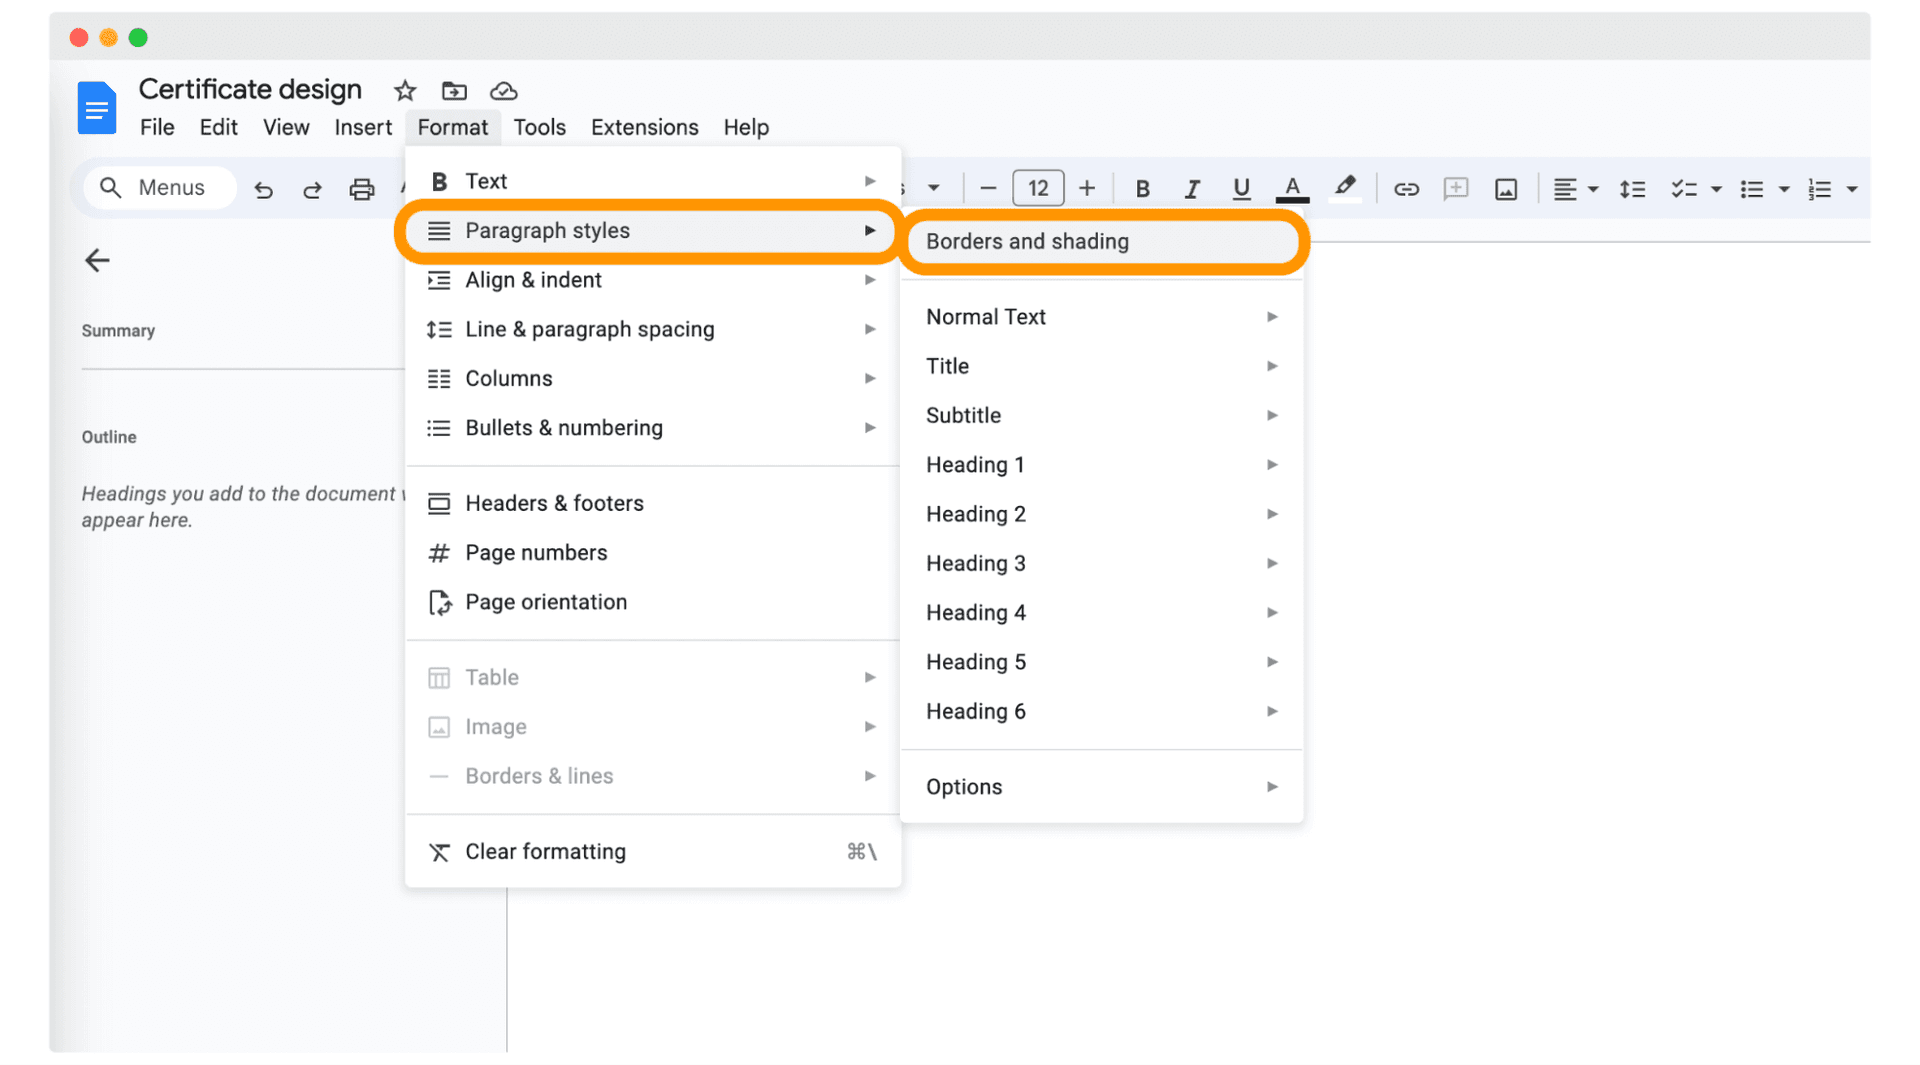Click the insert image icon
Viewport: 1920px width, 1065px height.
pyautogui.click(x=1506, y=189)
